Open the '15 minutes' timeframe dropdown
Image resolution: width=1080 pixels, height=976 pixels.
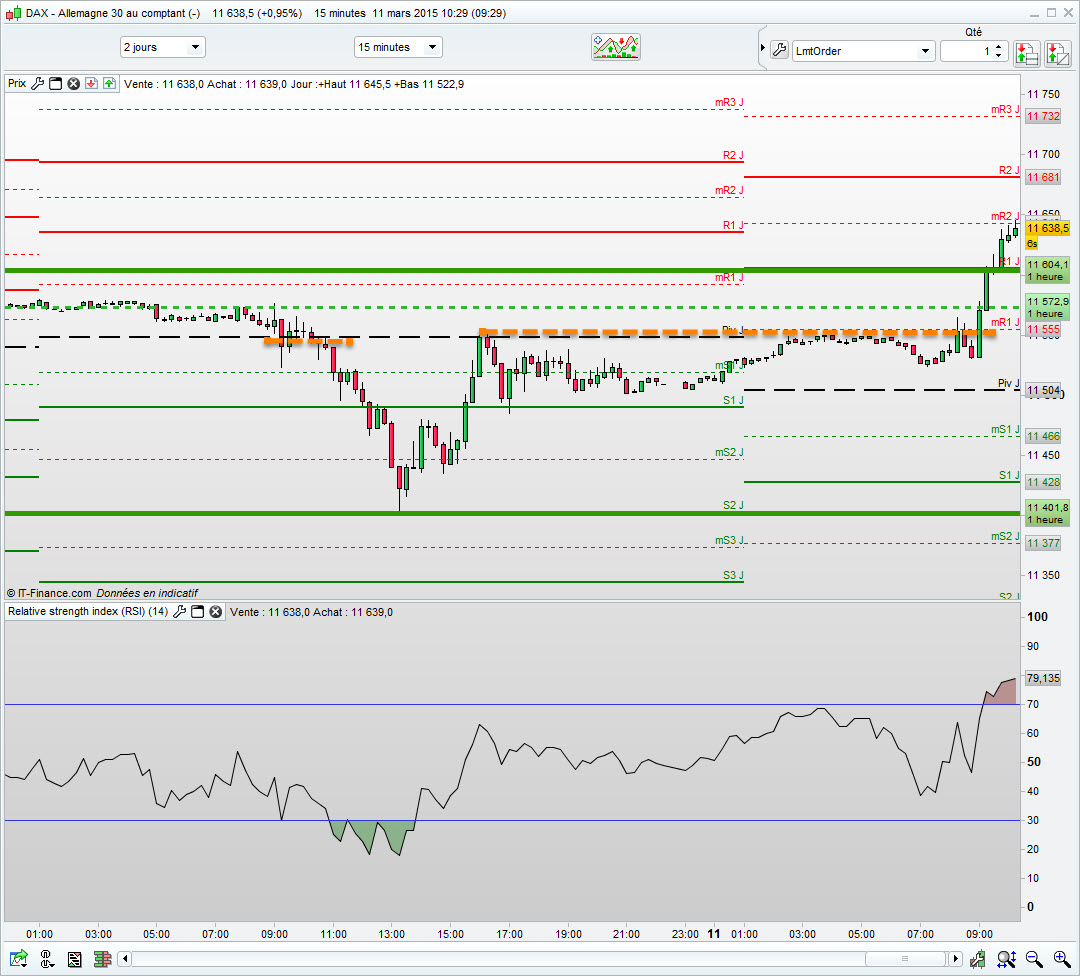point(398,47)
